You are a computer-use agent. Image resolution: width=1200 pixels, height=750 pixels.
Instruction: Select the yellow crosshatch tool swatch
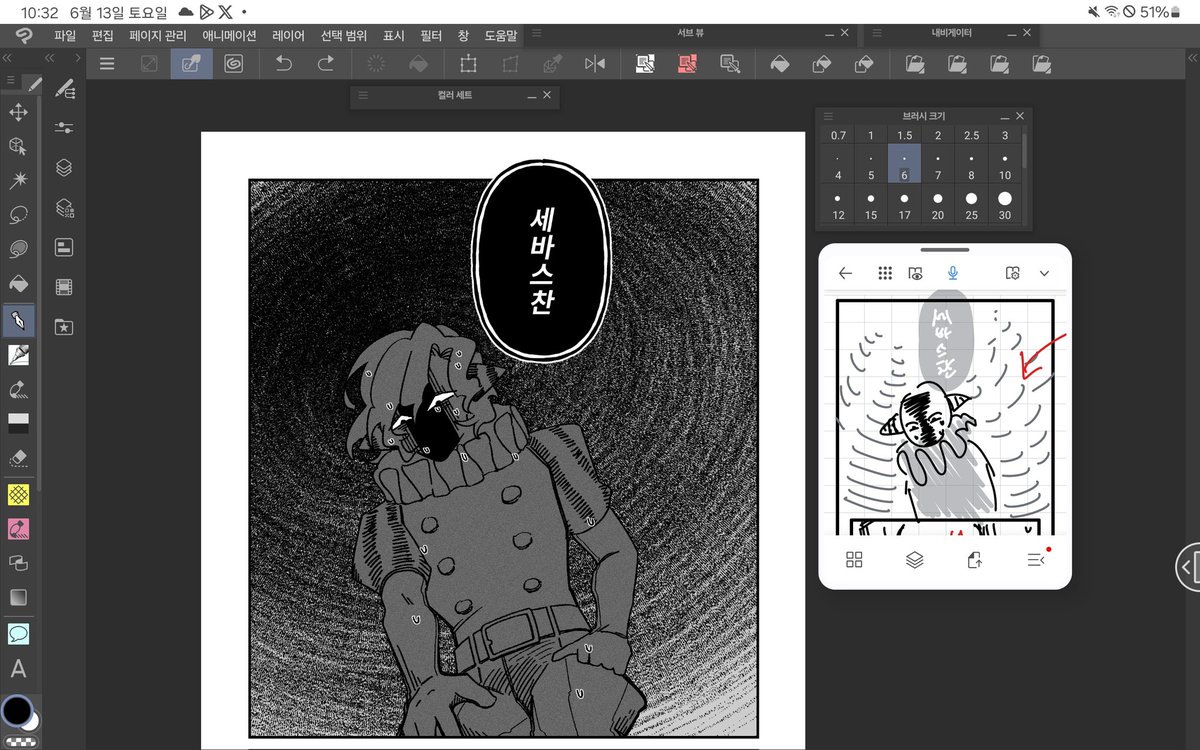tap(18, 494)
